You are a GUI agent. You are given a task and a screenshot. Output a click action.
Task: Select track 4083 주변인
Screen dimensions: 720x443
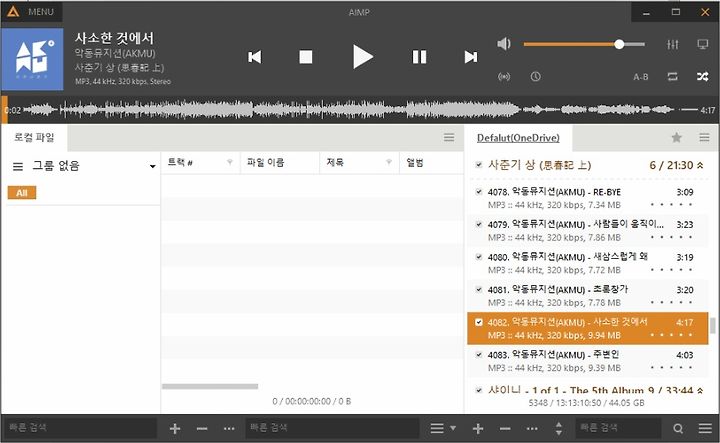click(x=587, y=361)
